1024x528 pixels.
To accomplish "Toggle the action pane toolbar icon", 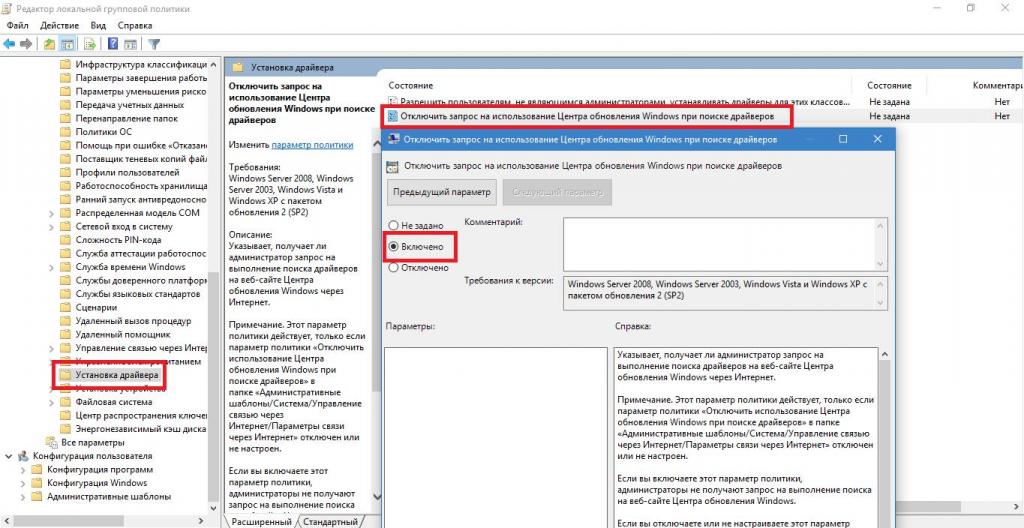I will coord(131,44).
